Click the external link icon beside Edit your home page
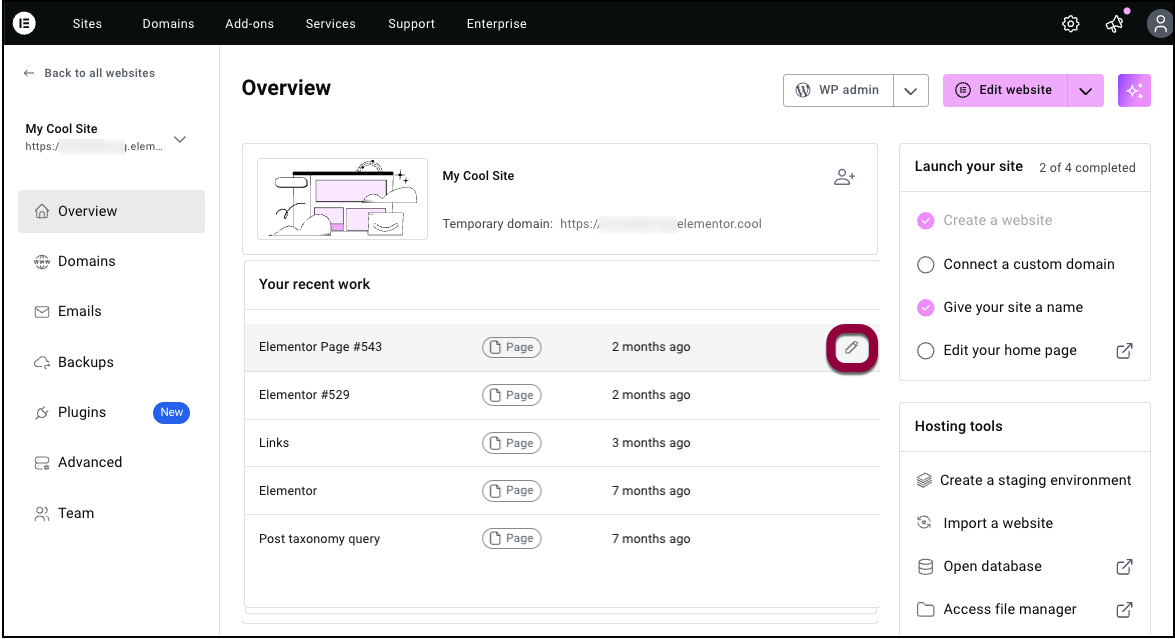Image resolution: width=1175 pixels, height=639 pixels. 1124,351
